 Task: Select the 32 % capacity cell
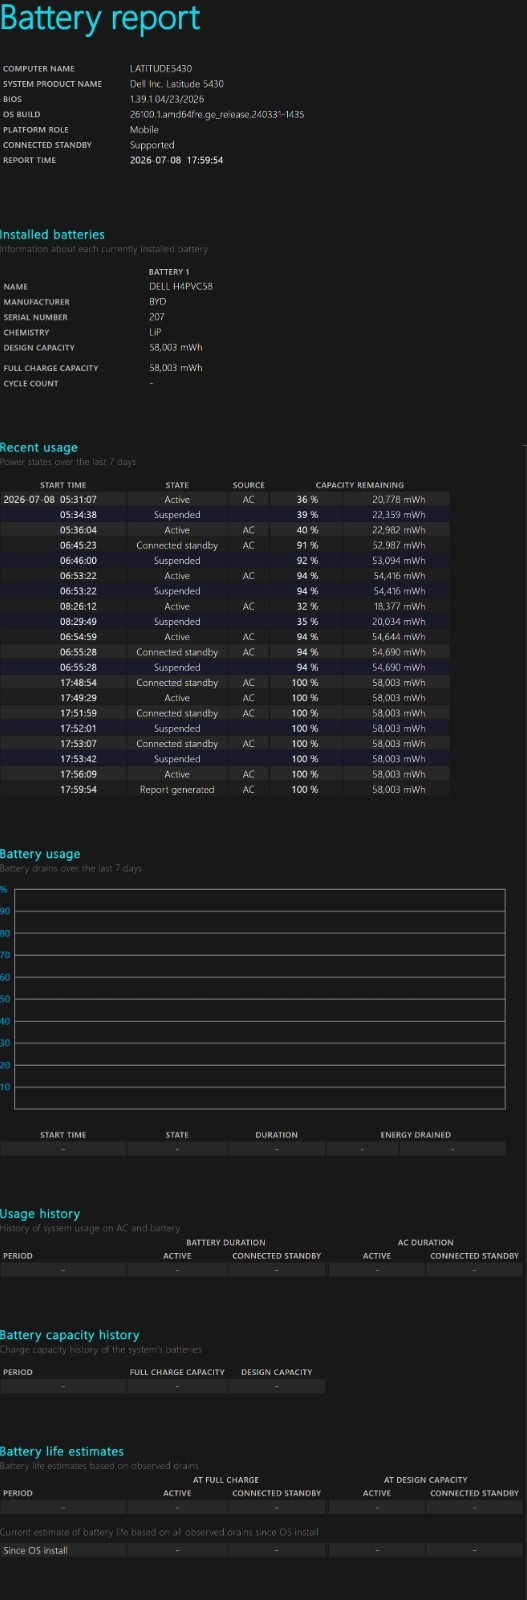point(307,606)
